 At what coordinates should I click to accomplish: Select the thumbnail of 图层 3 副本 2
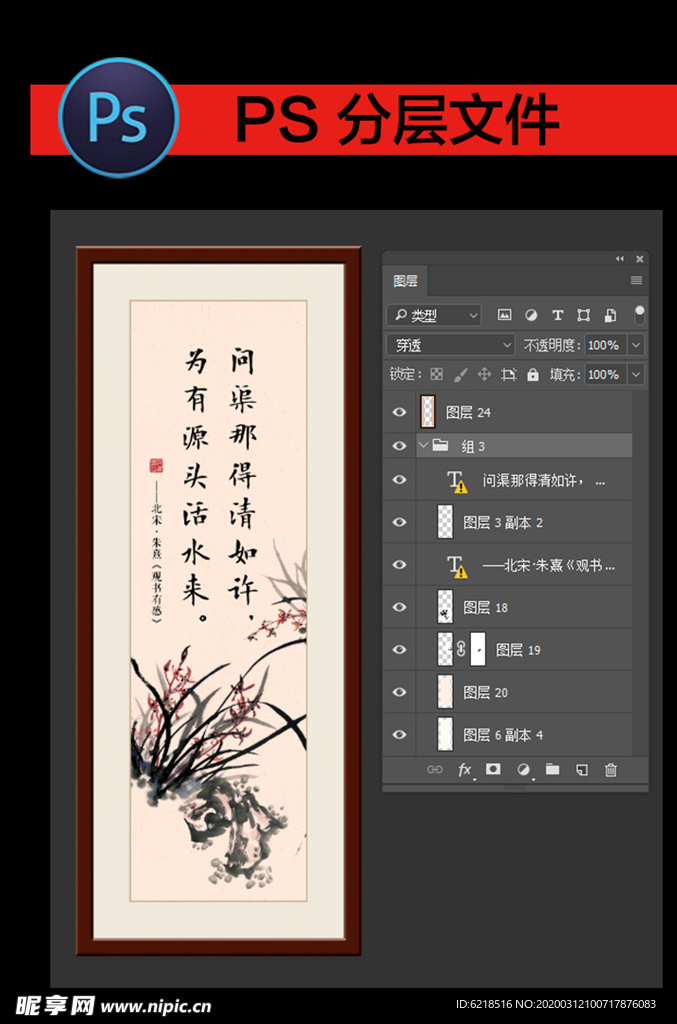[x=445, y=522]
